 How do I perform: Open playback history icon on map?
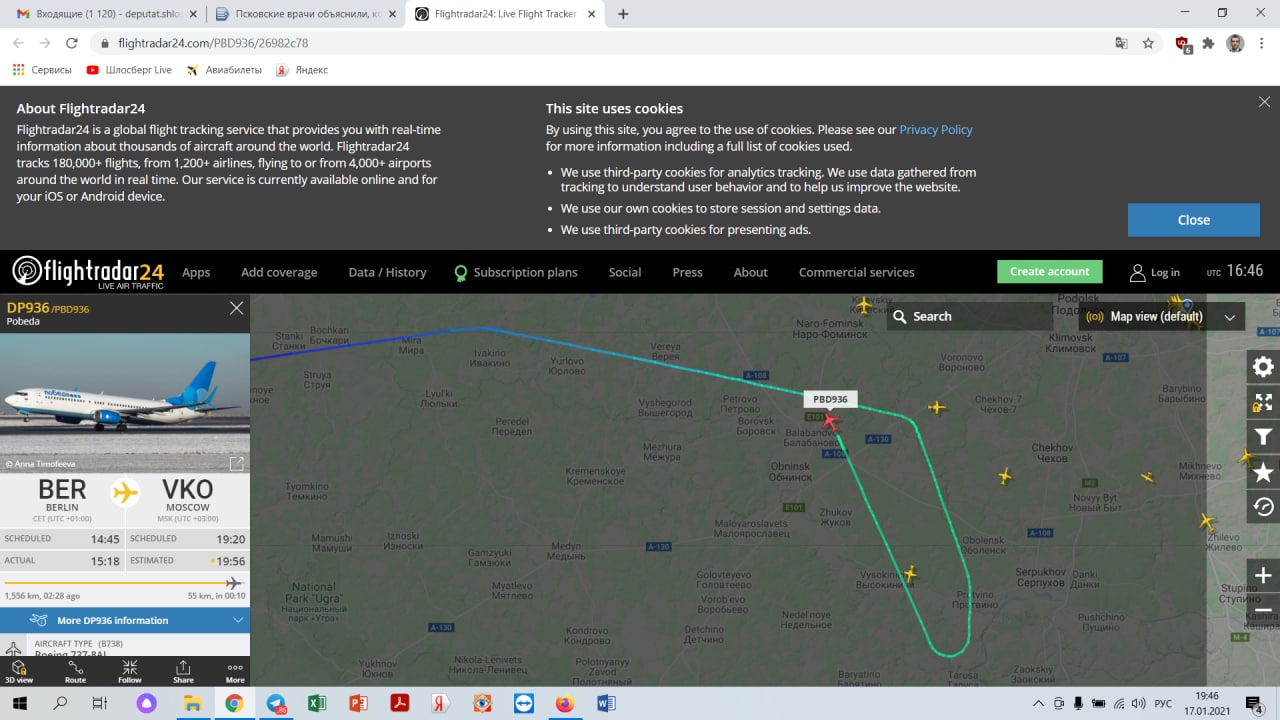1263,507
